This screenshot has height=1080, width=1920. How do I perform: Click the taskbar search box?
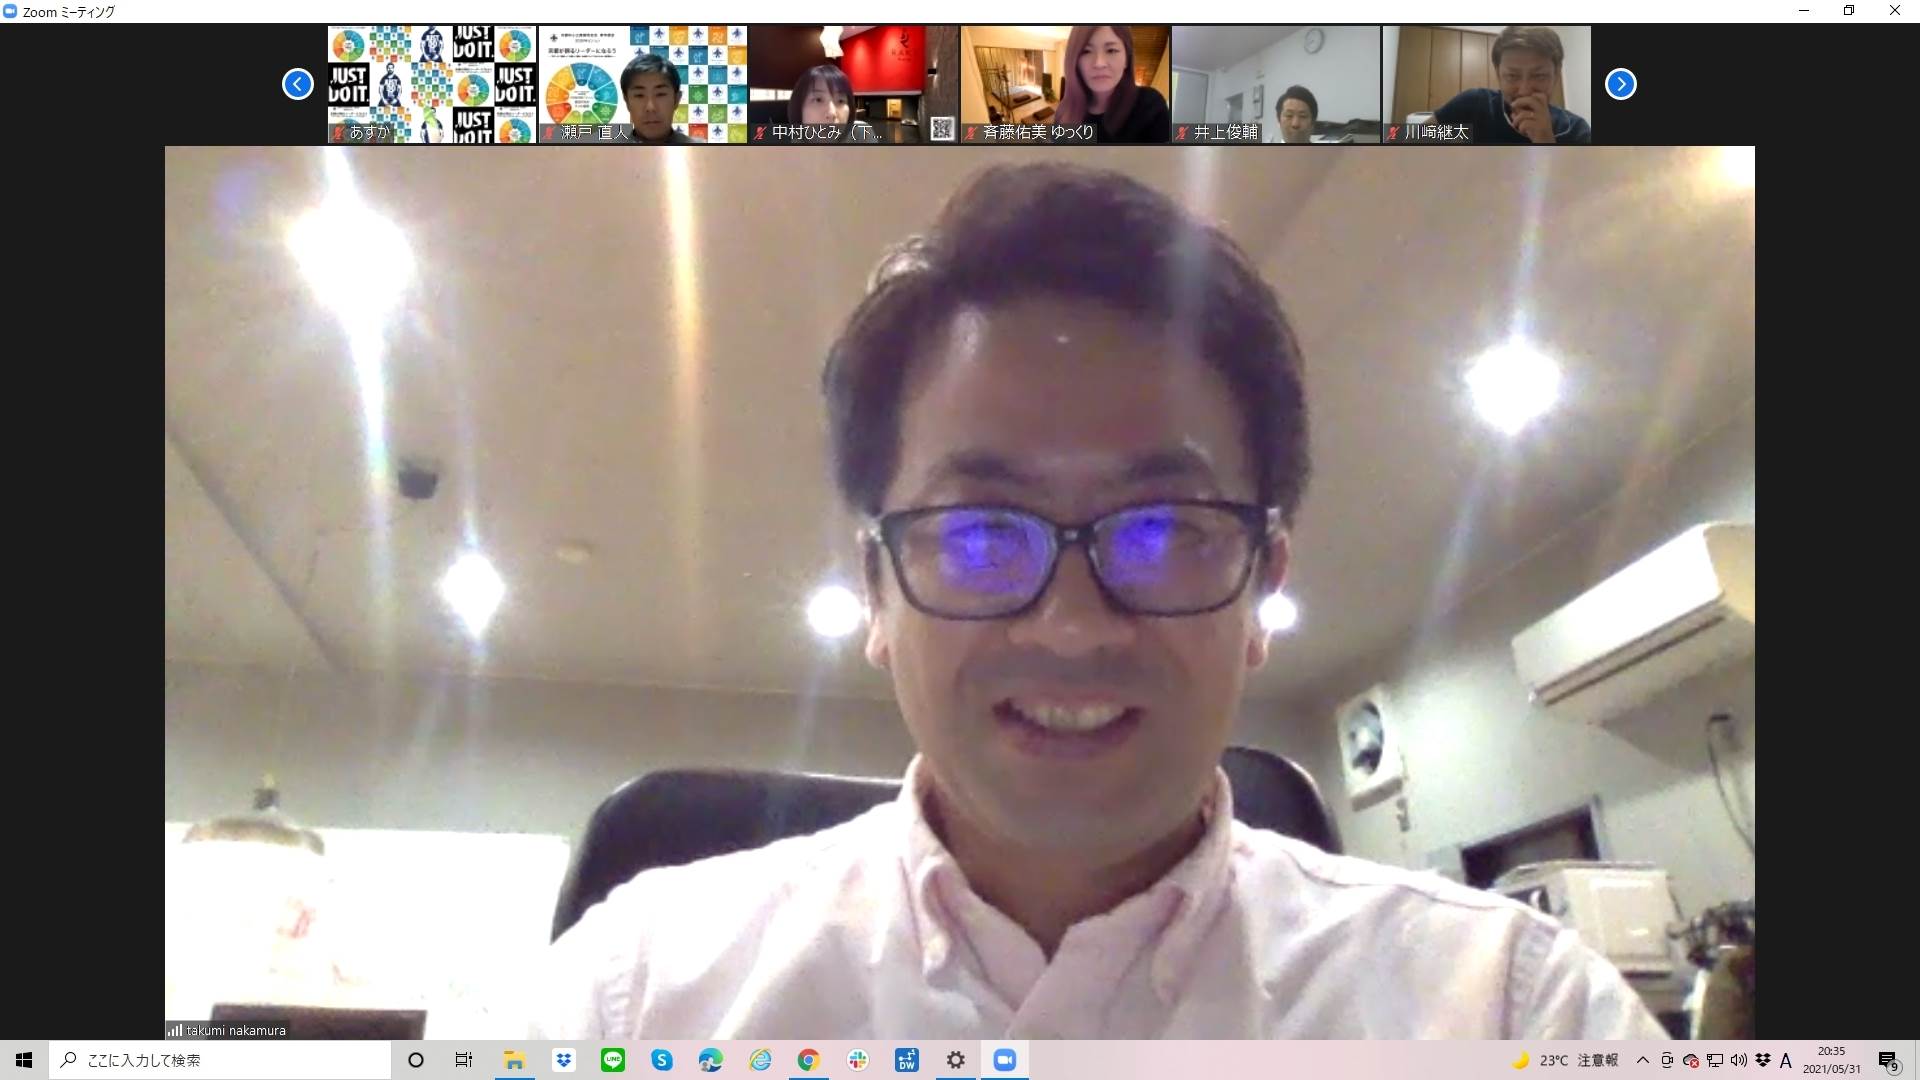(220, 1060)
